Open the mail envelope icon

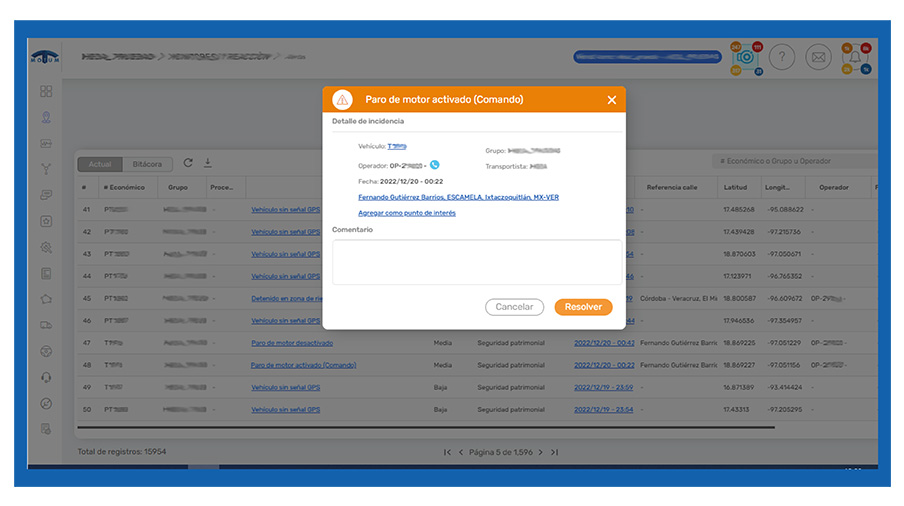click(818, 57)
